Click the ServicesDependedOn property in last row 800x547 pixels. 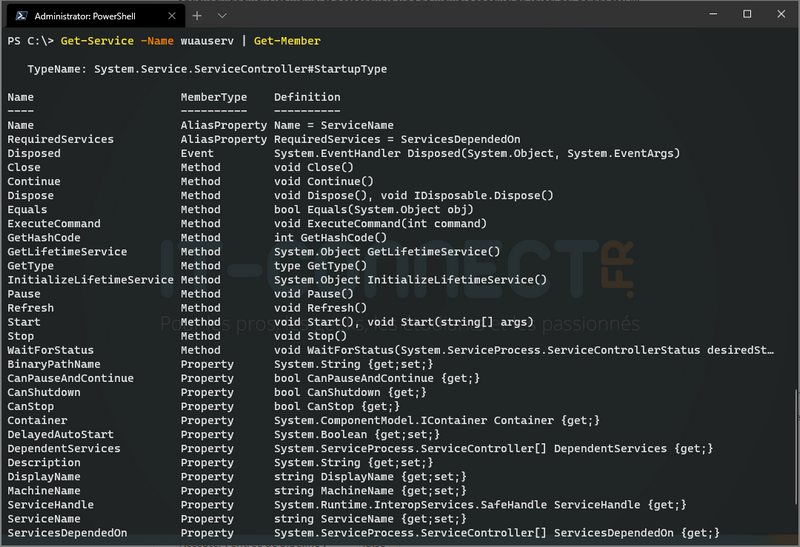(x=67, y=533)
